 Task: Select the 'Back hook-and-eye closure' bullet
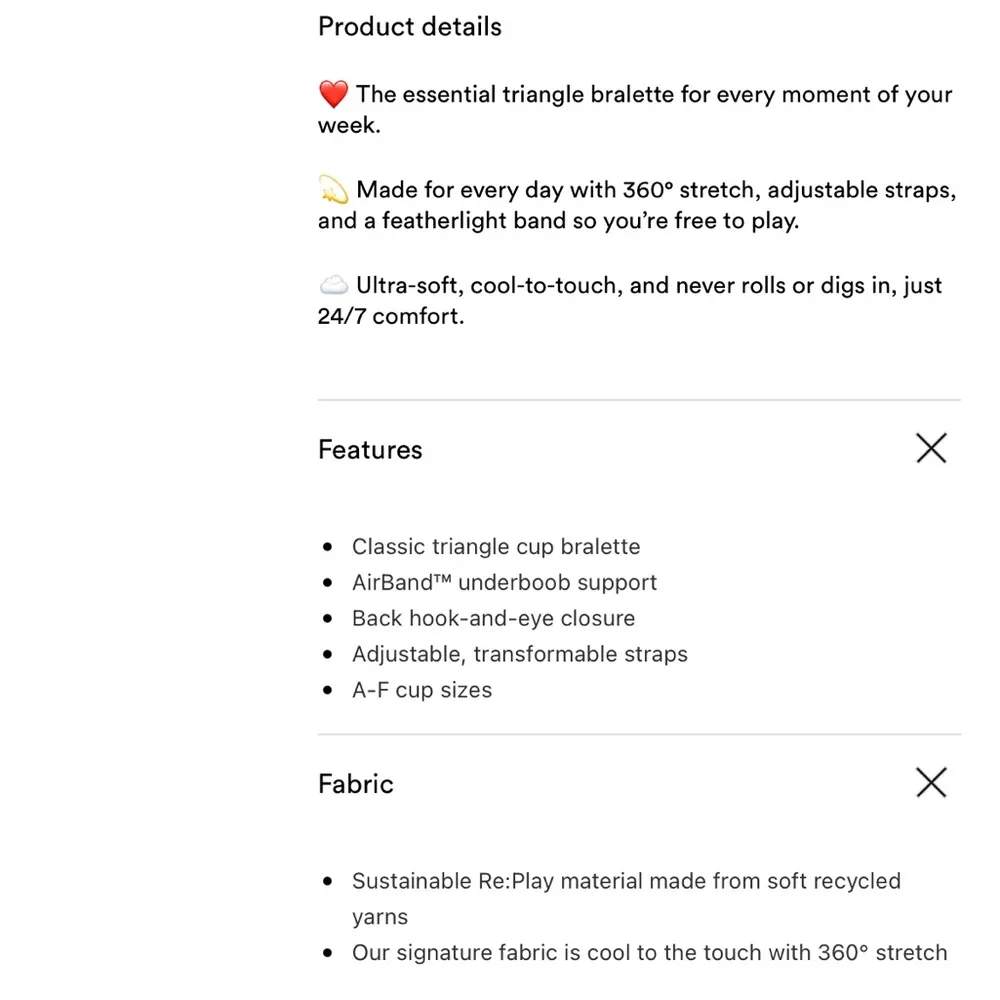pyautogui.click(x=493, y=619)
